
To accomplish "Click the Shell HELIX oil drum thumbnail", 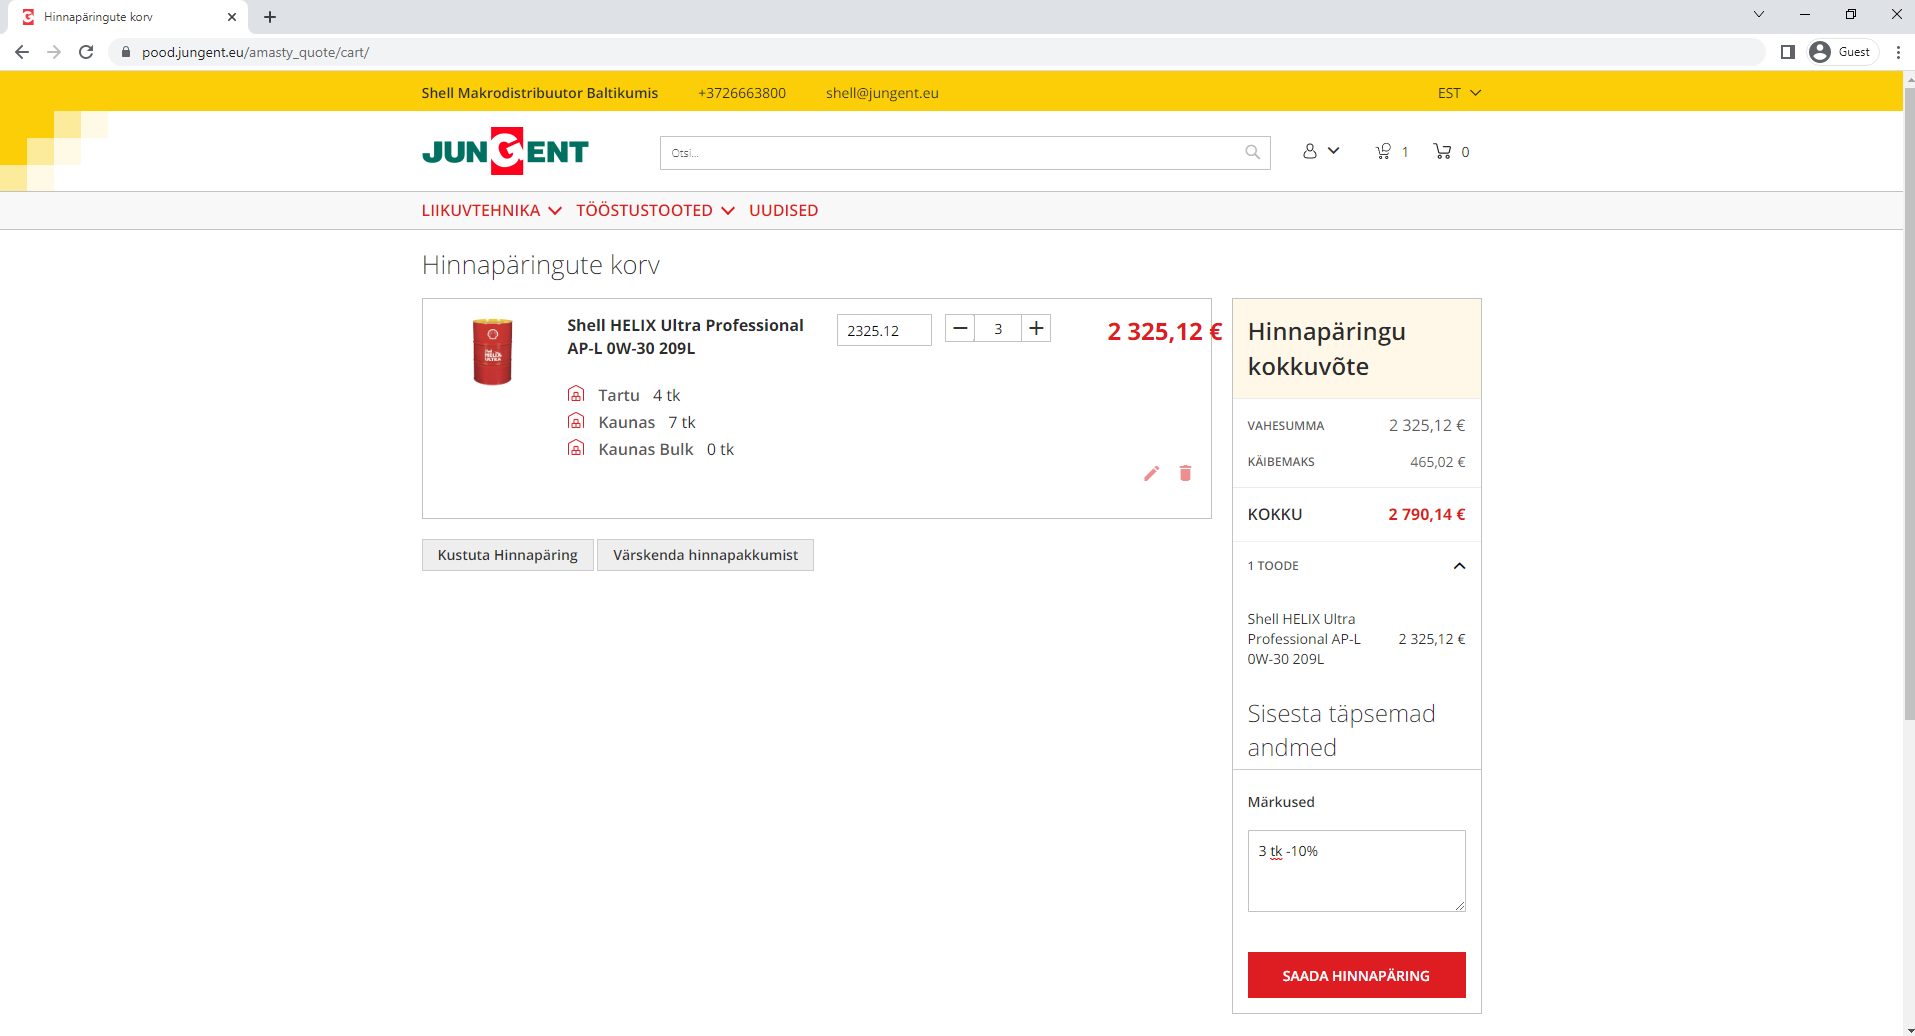I will [x=492, y=351].
